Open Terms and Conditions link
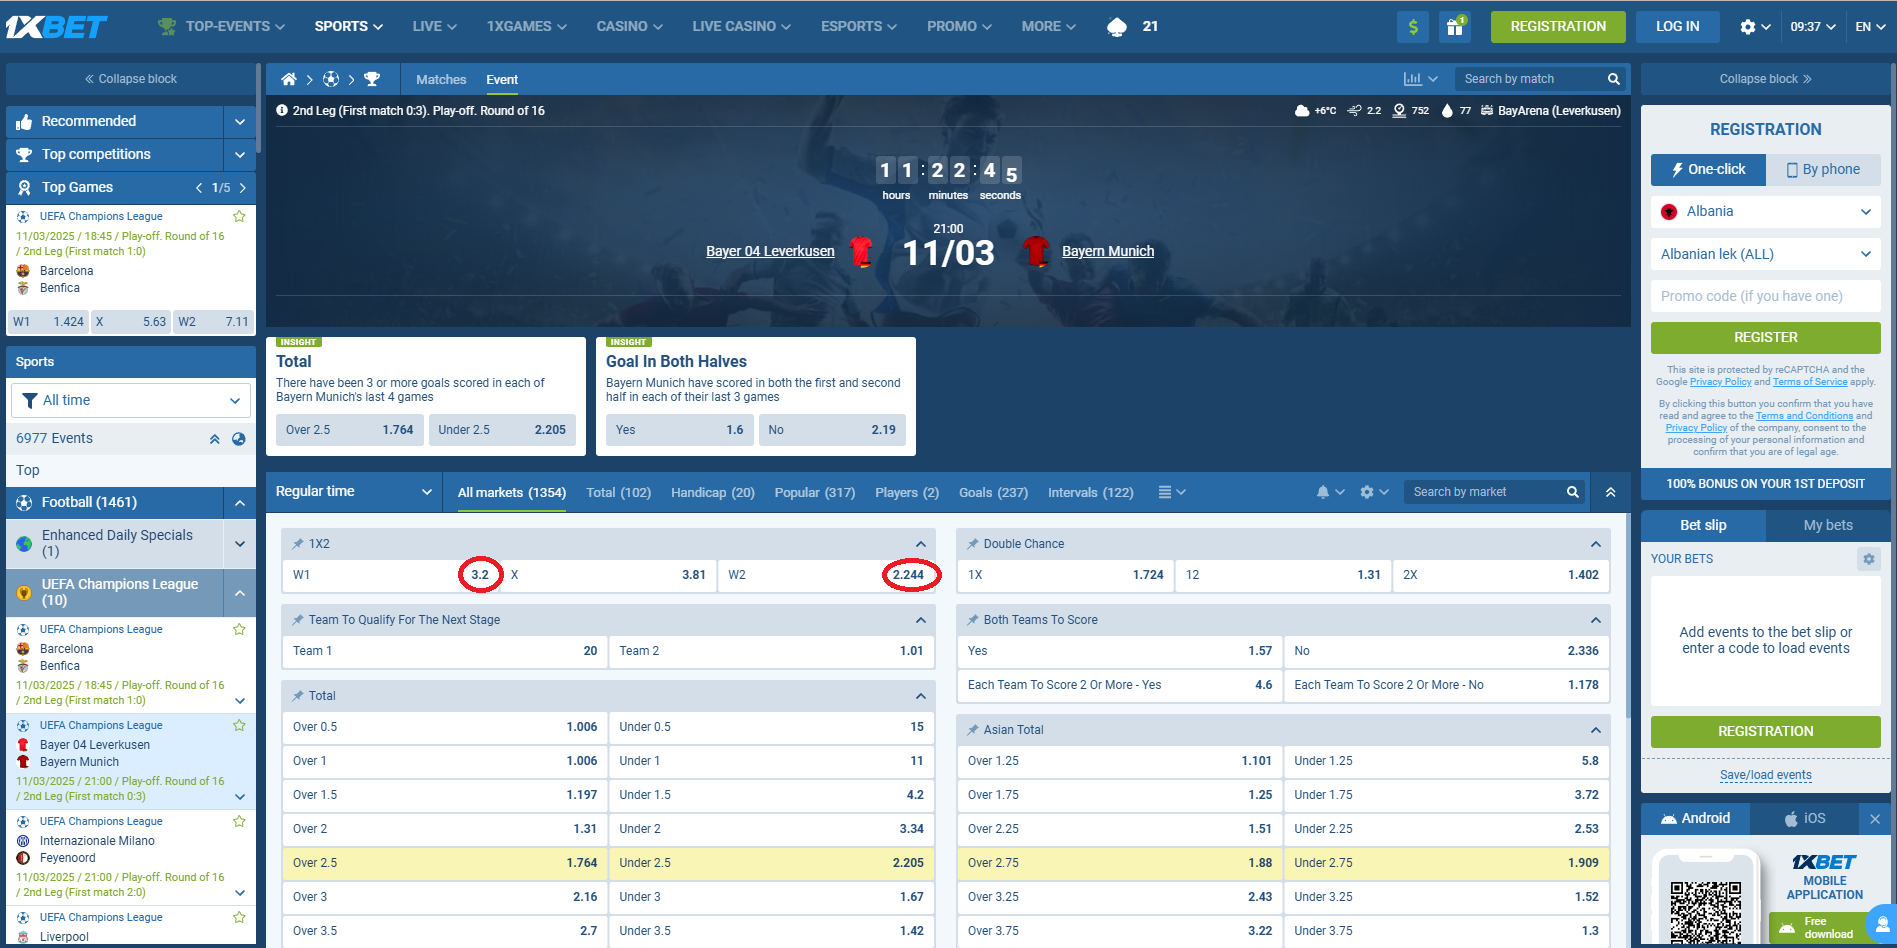This screenshot has height=948, width=1897. (1804, 416)
